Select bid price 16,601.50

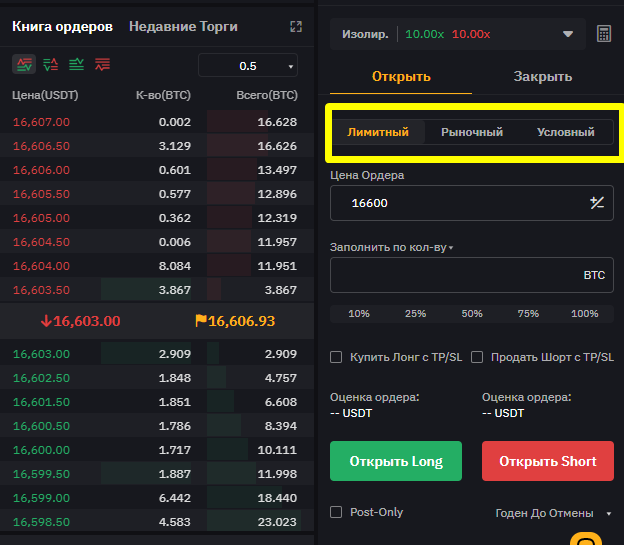point(41,402)
